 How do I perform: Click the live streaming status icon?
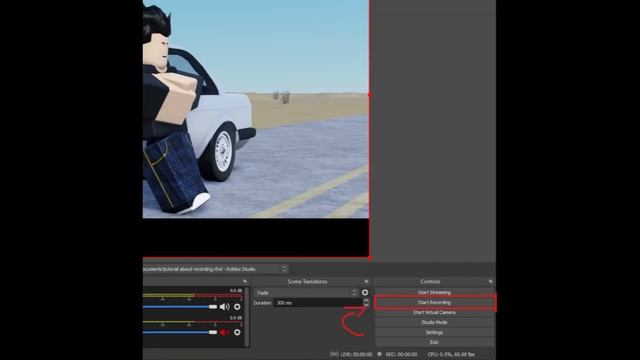coord(334,354)
